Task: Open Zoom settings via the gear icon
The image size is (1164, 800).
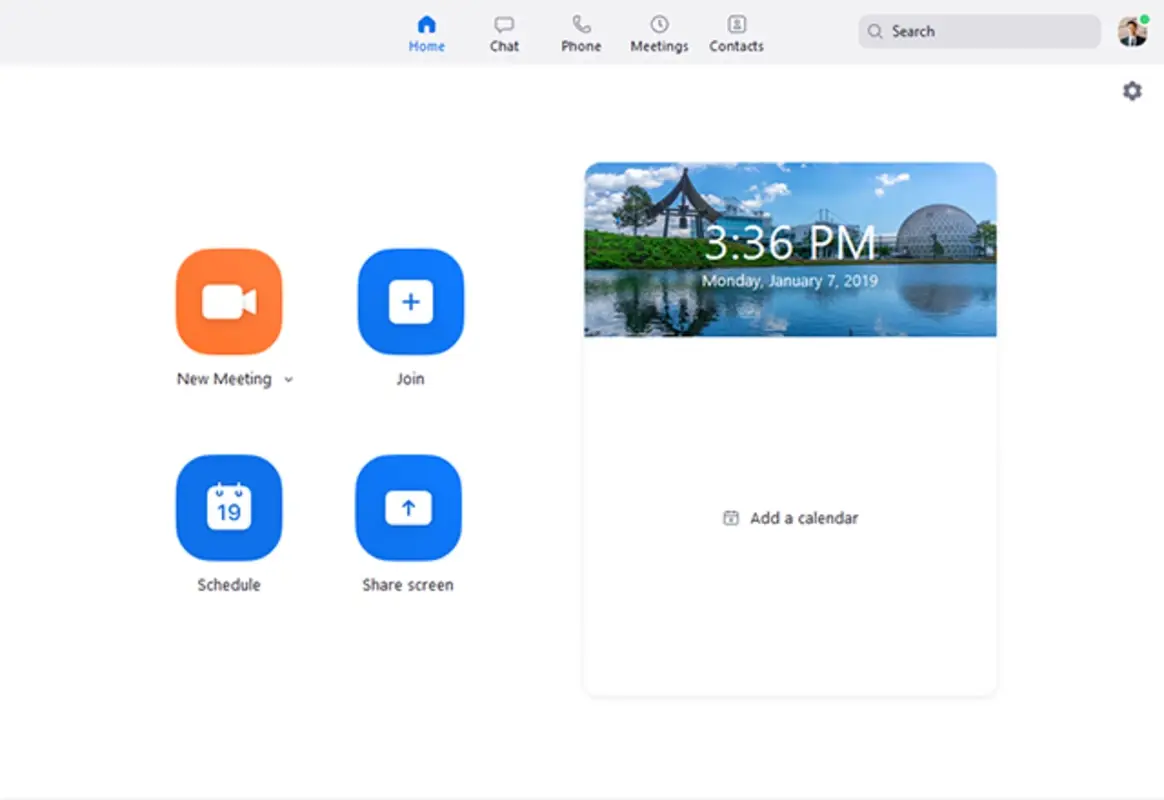Action: point(1131,90)
